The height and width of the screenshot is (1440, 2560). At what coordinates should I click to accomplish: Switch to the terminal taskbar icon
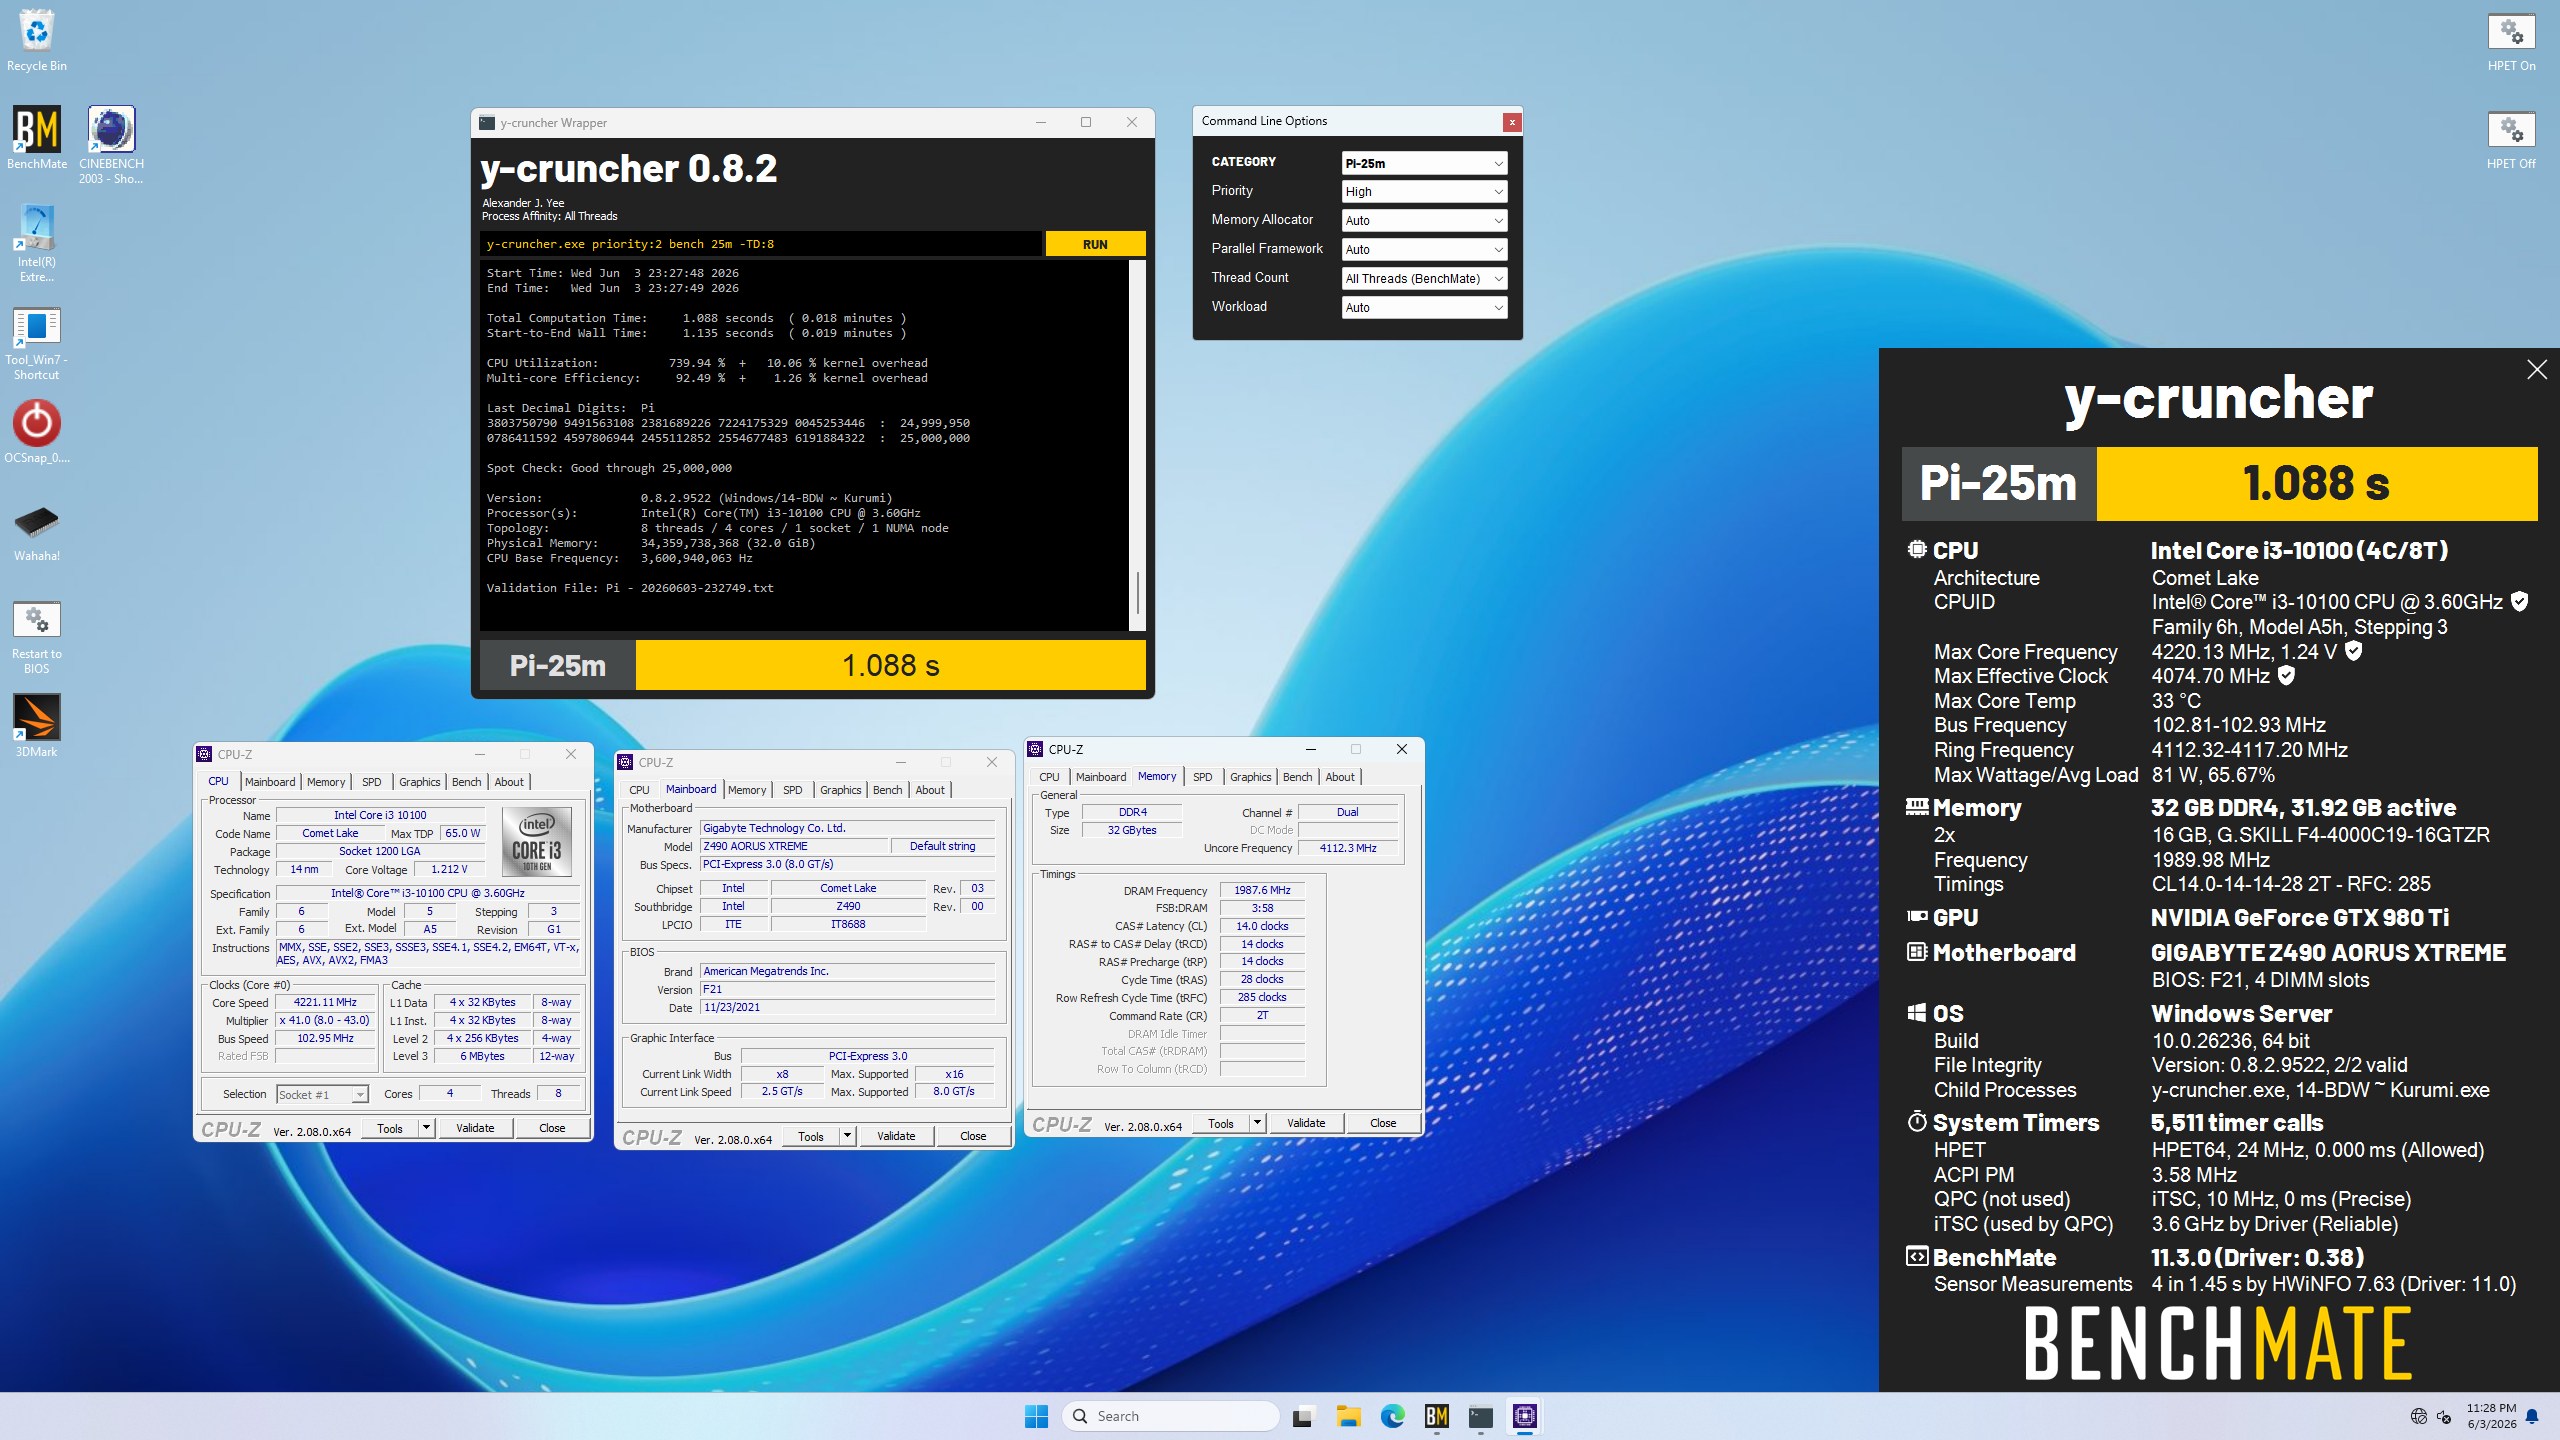tap(1481, 1416)
